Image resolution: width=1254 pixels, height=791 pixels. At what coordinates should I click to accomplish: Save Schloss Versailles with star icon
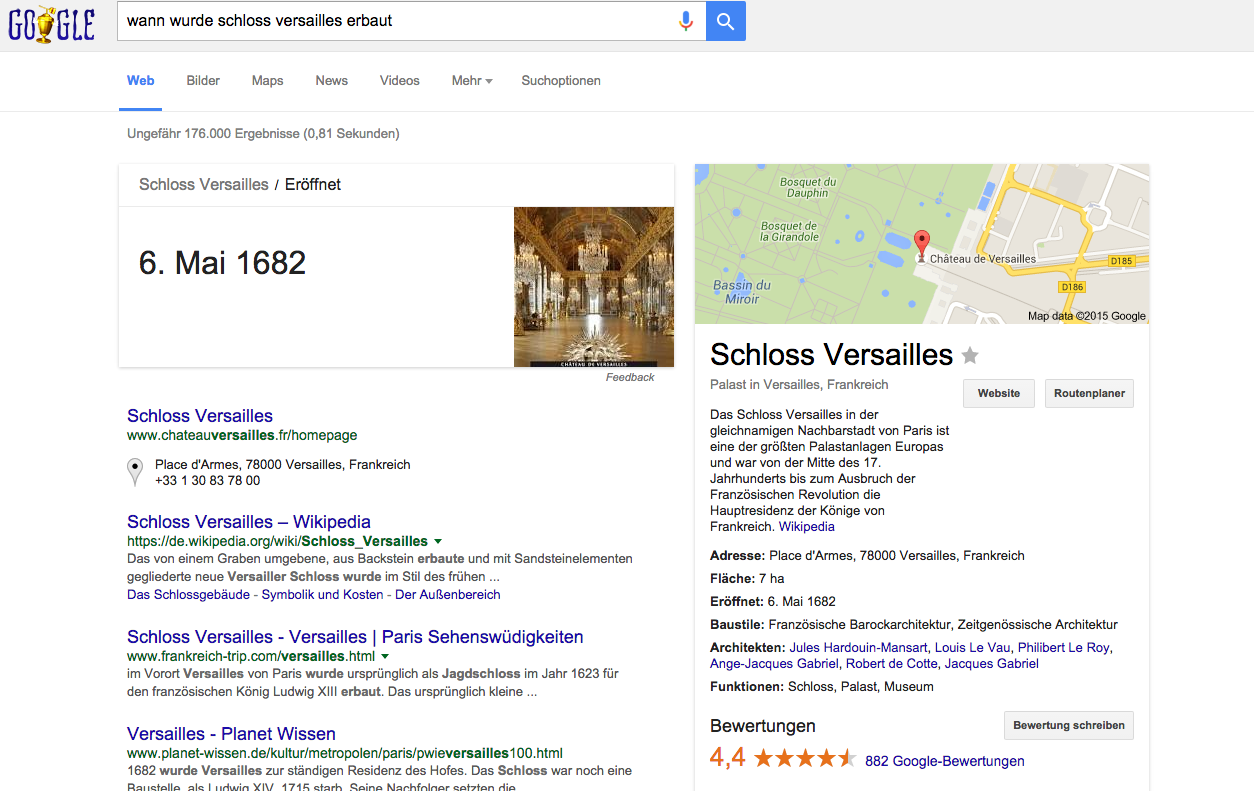(970, 355)
